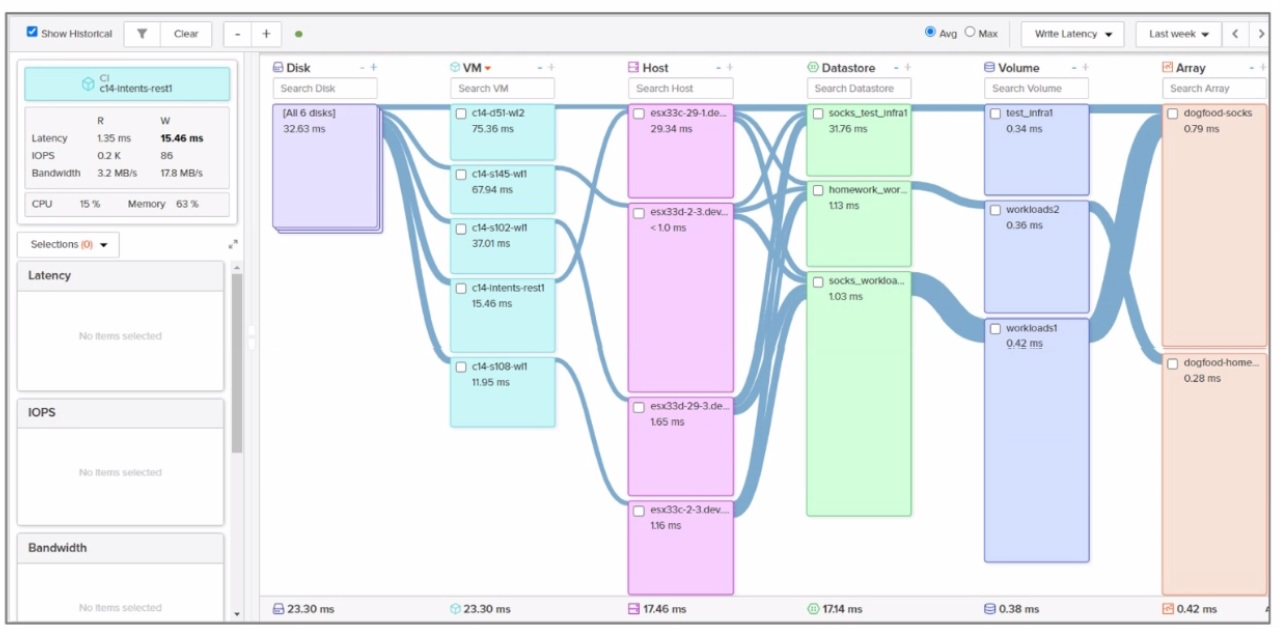Check the dogfood-socks array checkbox
The image size is (1281, 628).
[x=1173, y=114]
